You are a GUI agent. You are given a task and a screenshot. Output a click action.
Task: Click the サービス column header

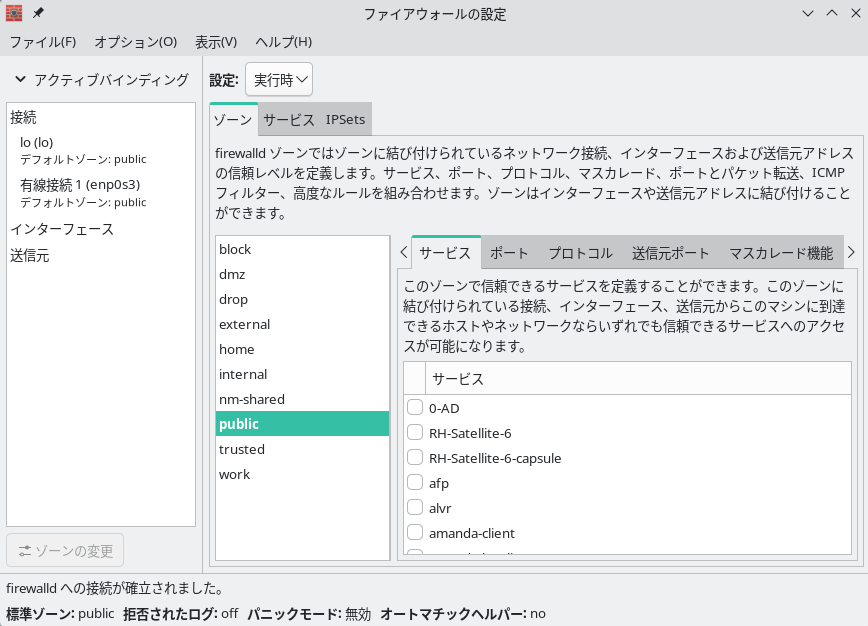coord(457,379)
